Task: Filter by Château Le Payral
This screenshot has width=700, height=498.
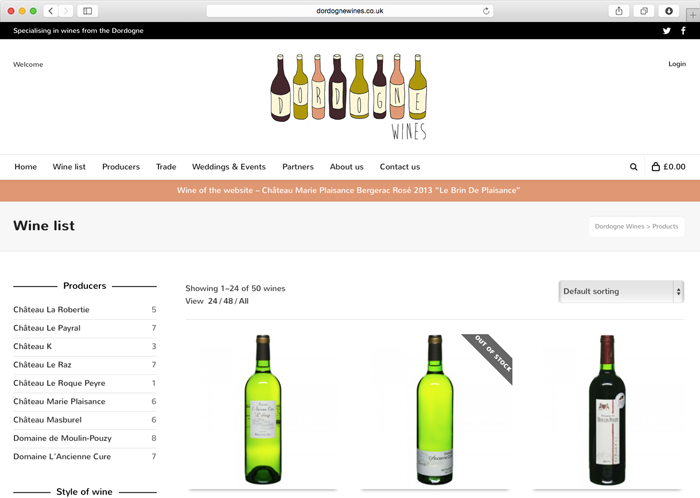Action: pos(47,328)
